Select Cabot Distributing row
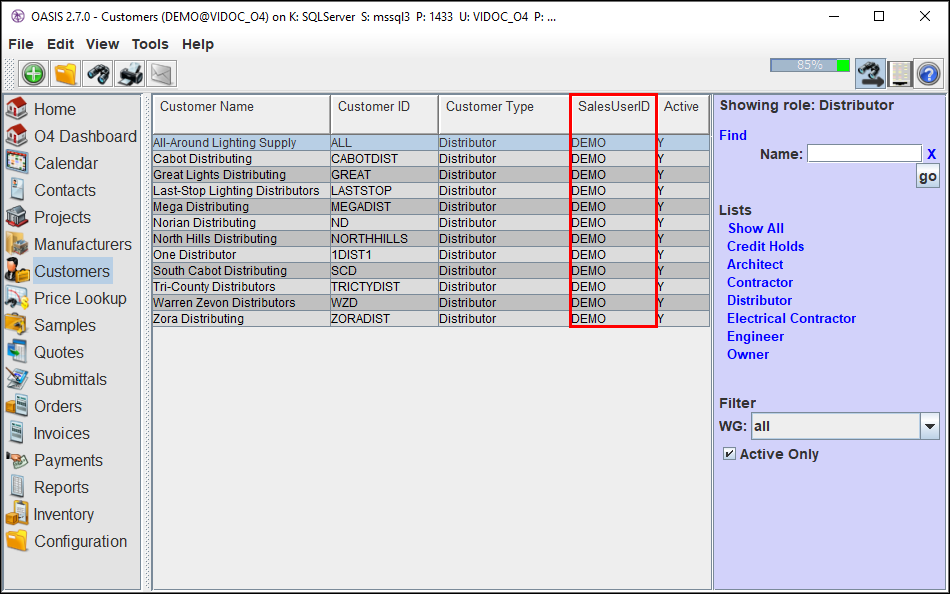Screen dimensions: 950x594 [x=431, y=159]
